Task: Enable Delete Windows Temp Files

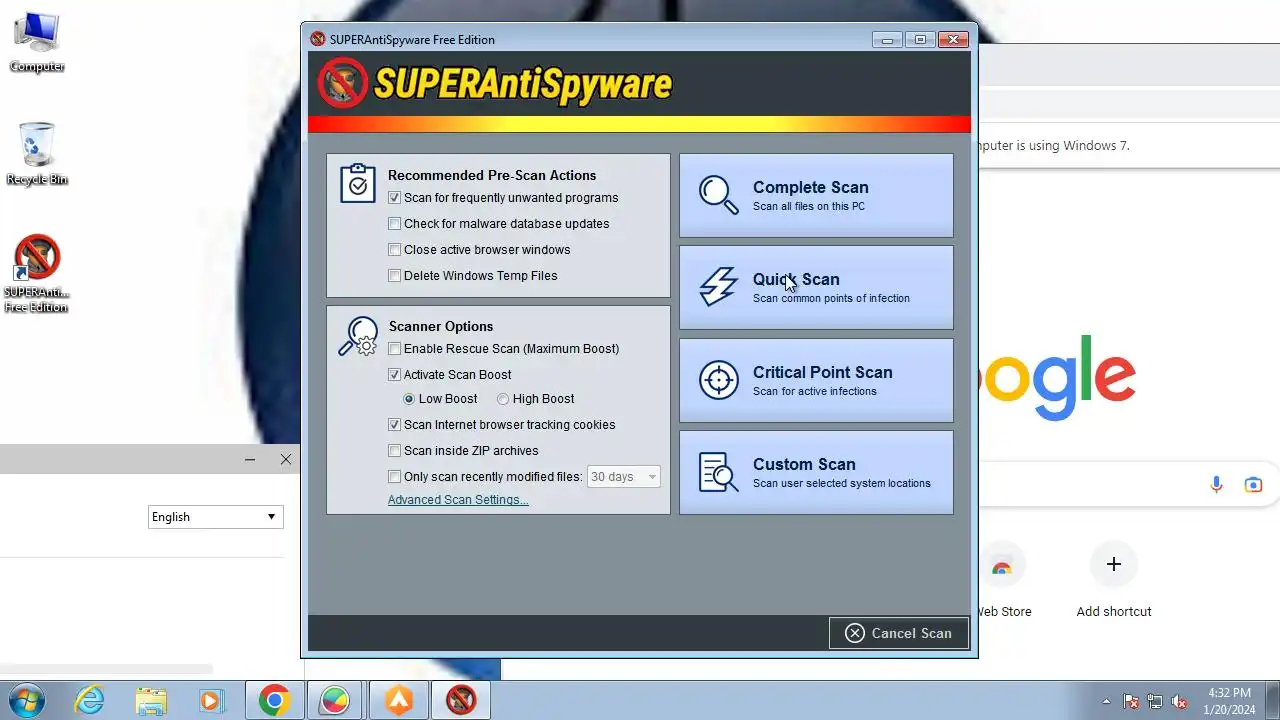Action: (394, 276)
